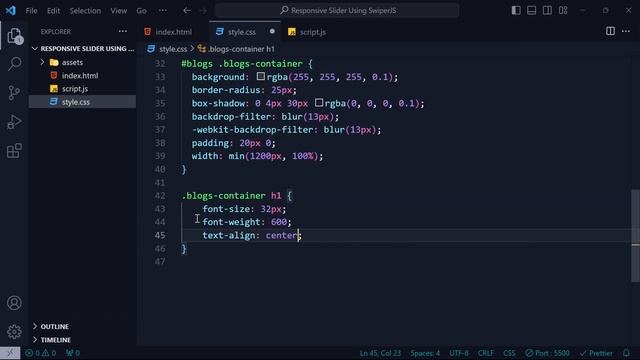Close unsaved style.css tab dot
The width and height of the screenshot is (640, 360).
pos(272,31)
